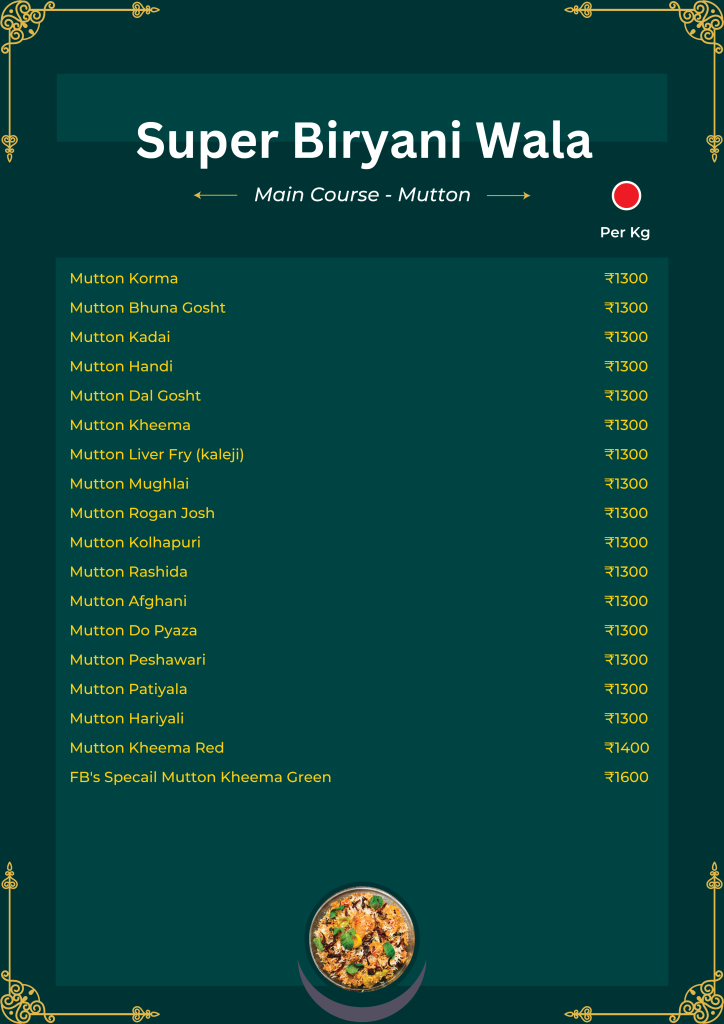
Task: Click the red non-veg dot indicator
Action: point(626,195)
